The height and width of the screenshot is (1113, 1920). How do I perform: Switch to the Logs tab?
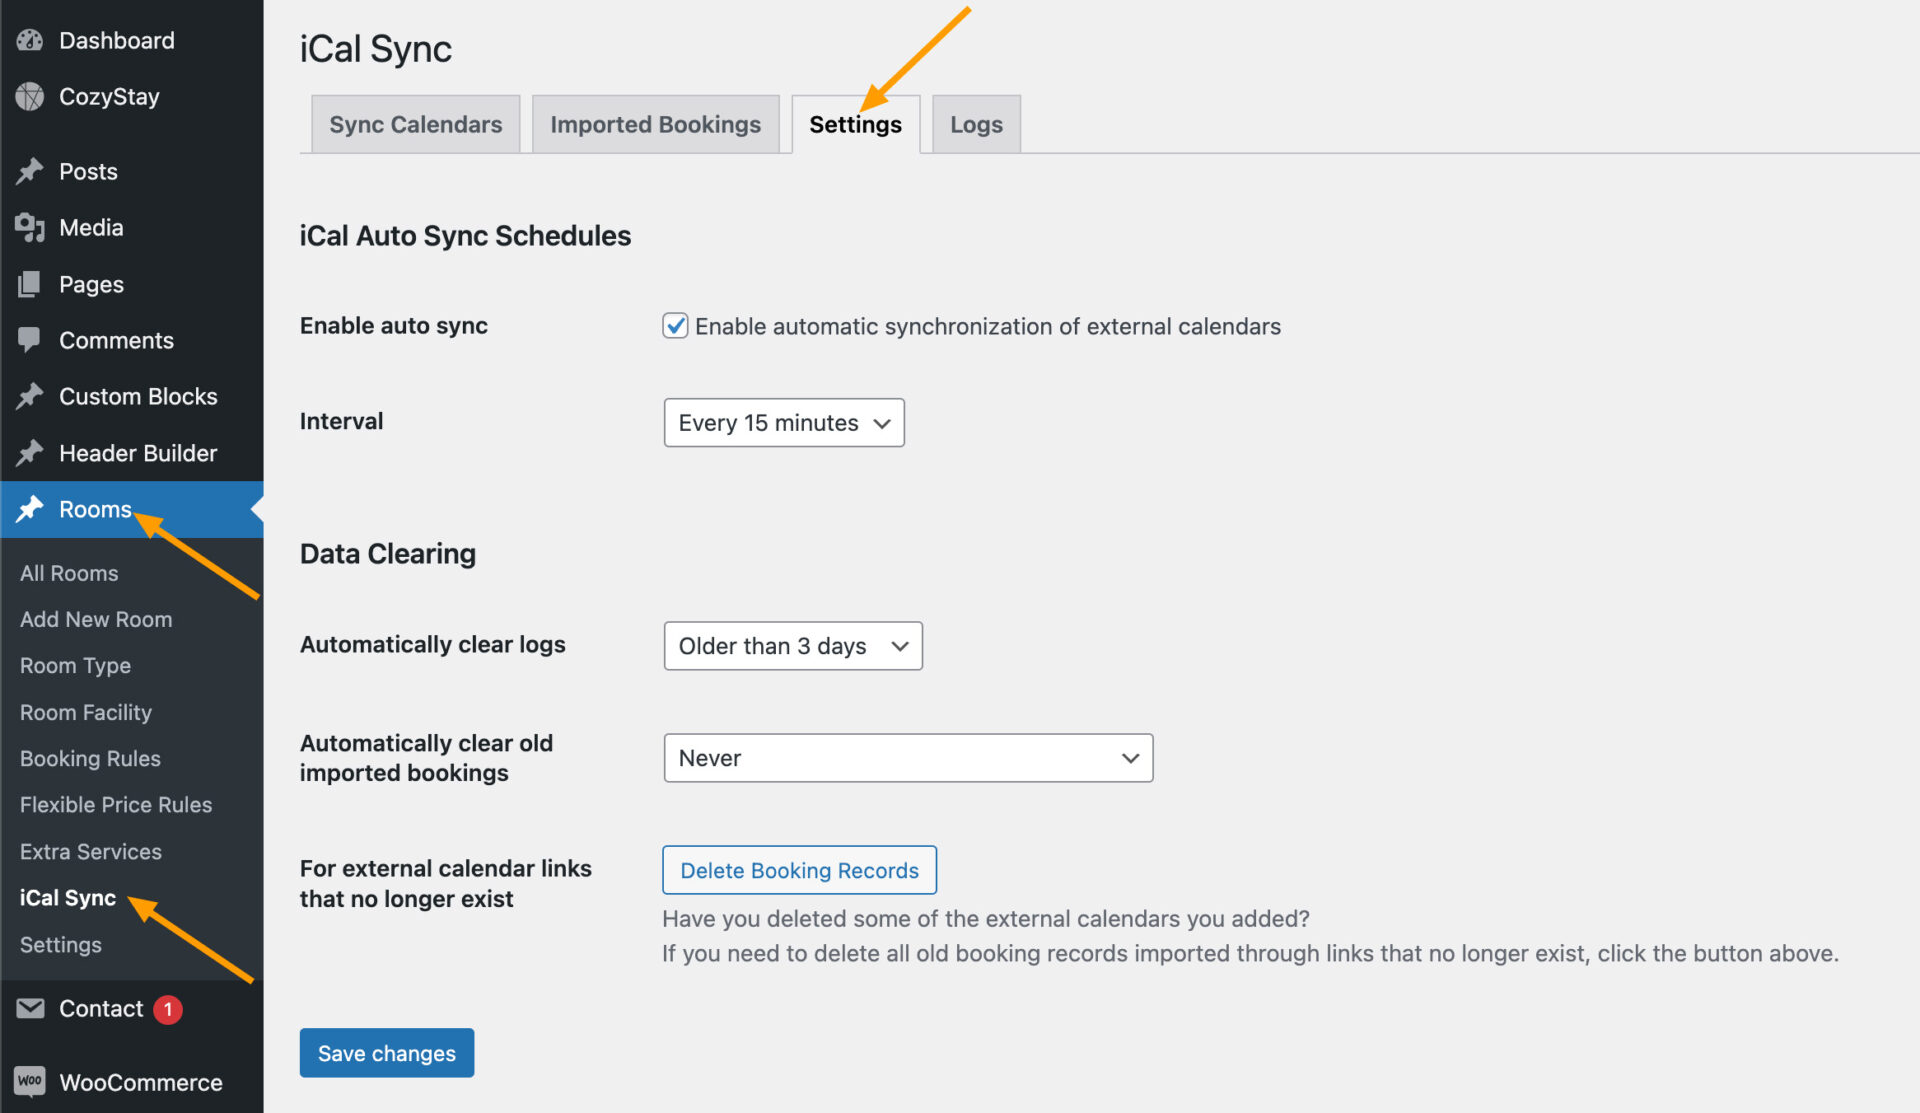point(974,123)
